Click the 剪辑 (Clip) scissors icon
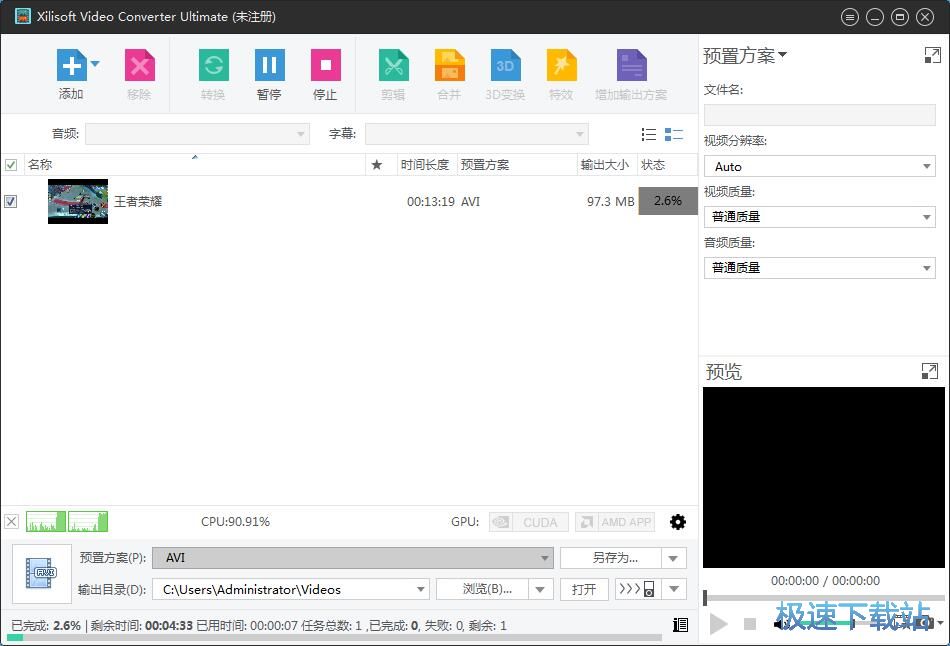The width and height of the screenshot is (950, 646). (393, 73)
